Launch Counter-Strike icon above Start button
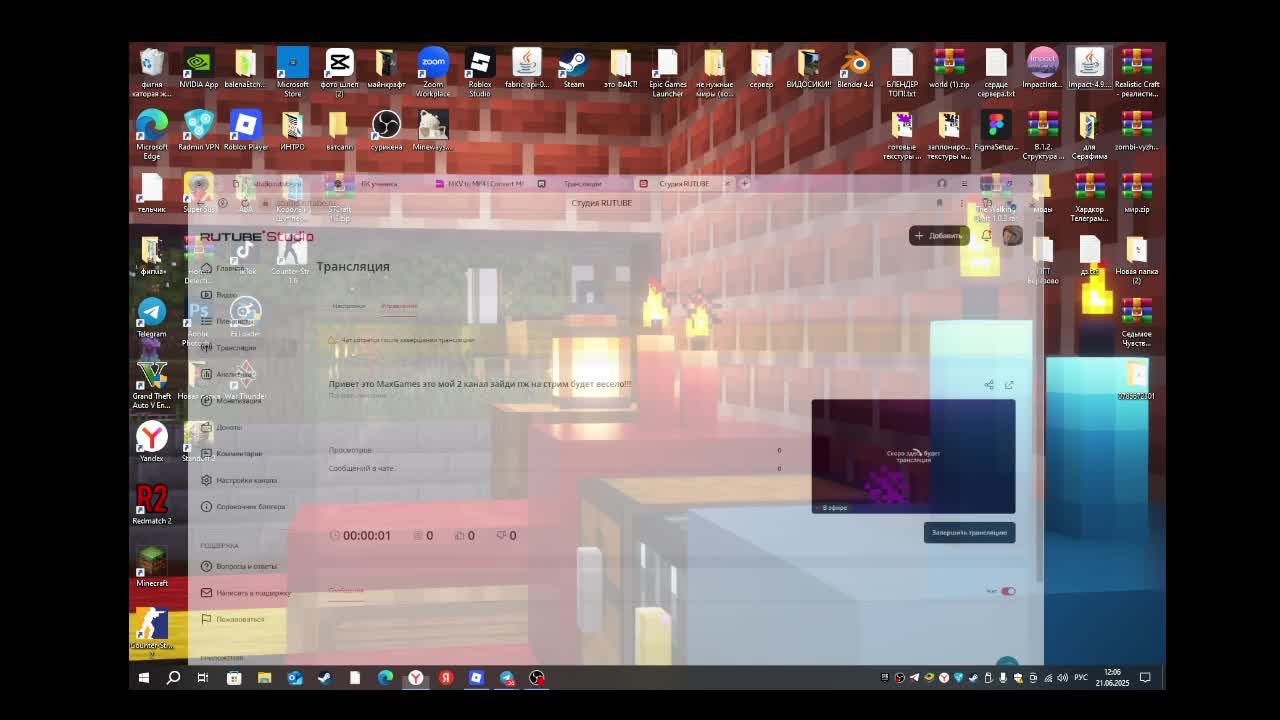The height and width of the screenshot is (720, 1280). [x=152, y=630]
